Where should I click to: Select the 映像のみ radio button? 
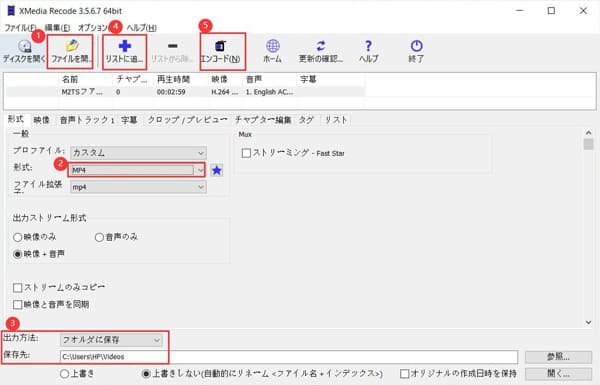[x=18, y=237]
